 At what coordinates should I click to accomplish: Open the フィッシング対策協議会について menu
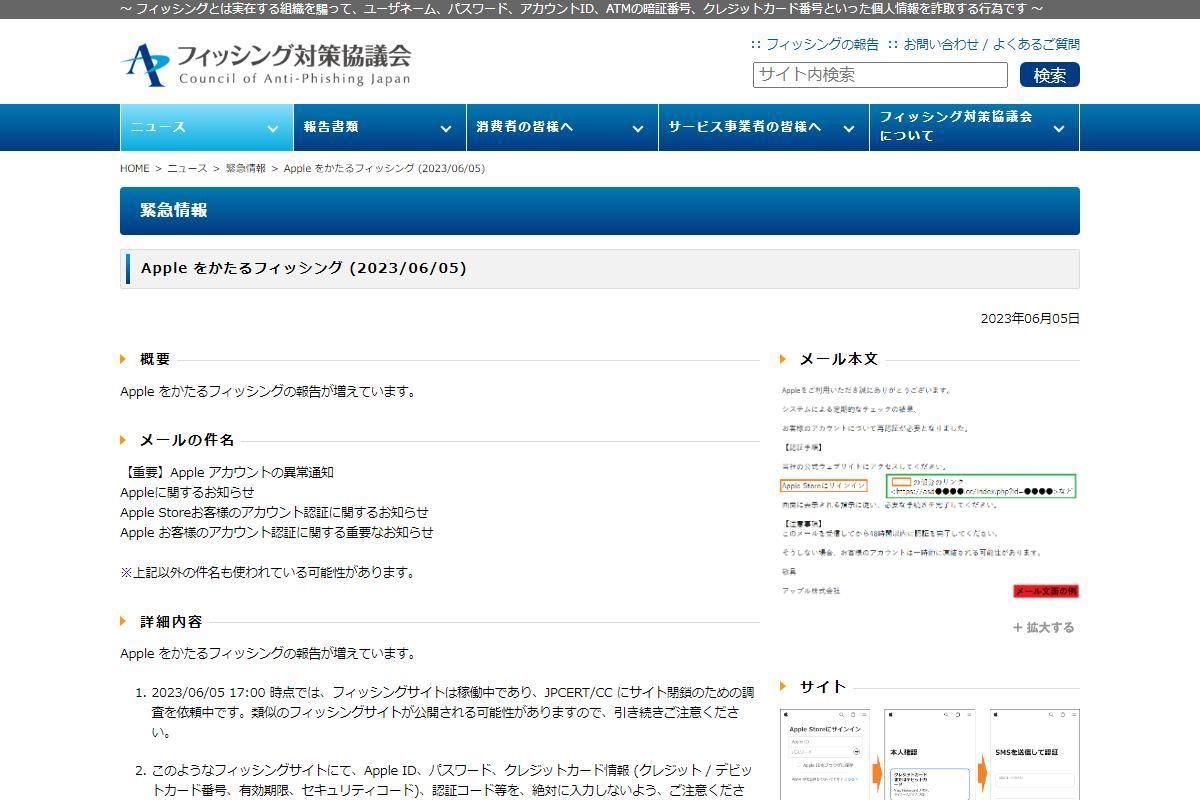(974, 127)
